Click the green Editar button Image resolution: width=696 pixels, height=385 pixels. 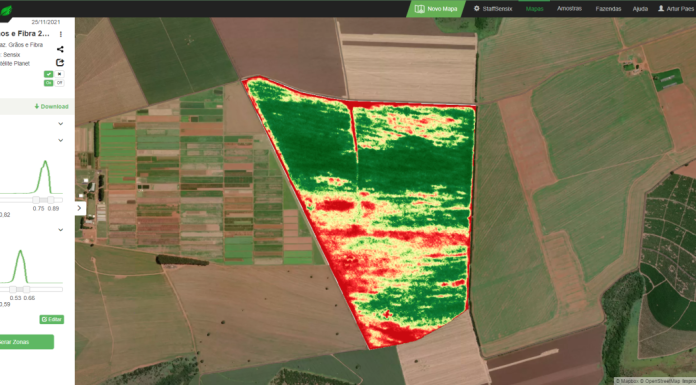coord(52,319)
